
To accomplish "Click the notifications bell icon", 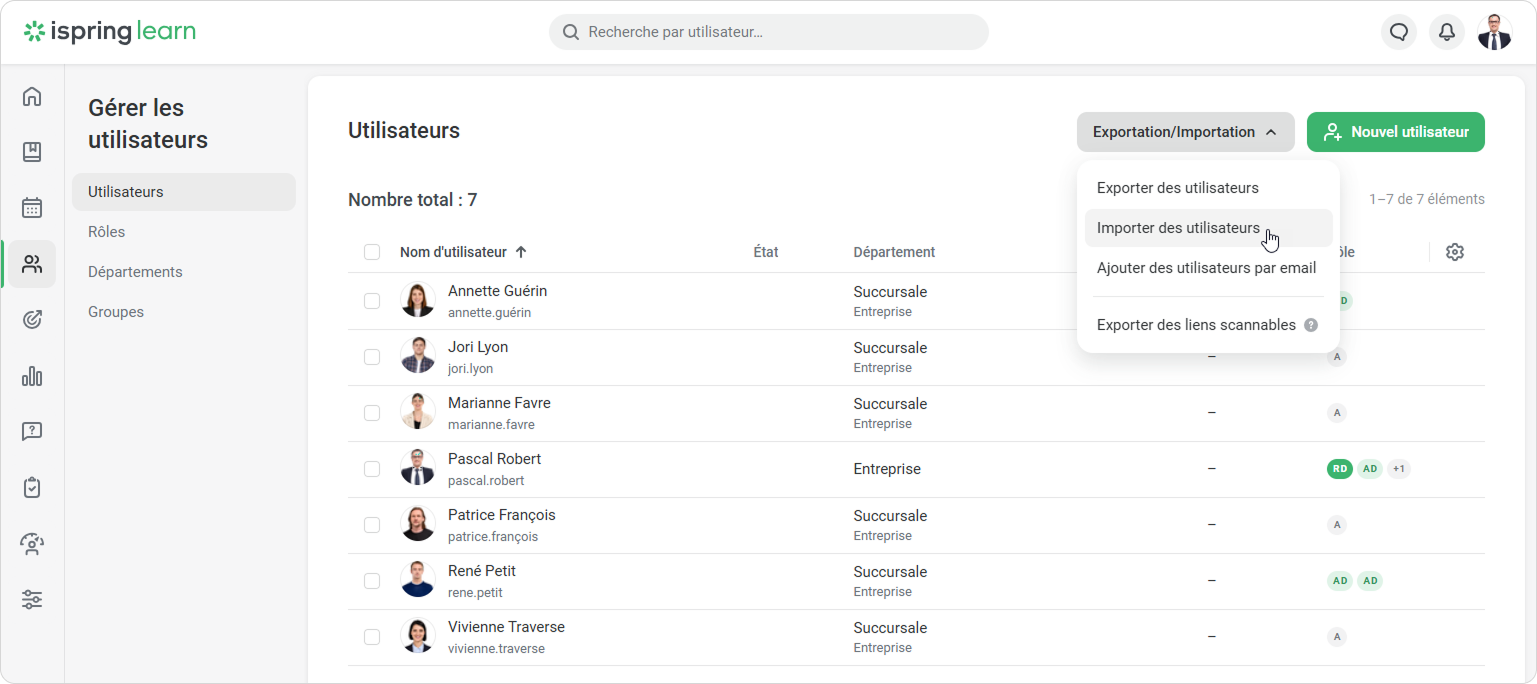I will 1446,32.
